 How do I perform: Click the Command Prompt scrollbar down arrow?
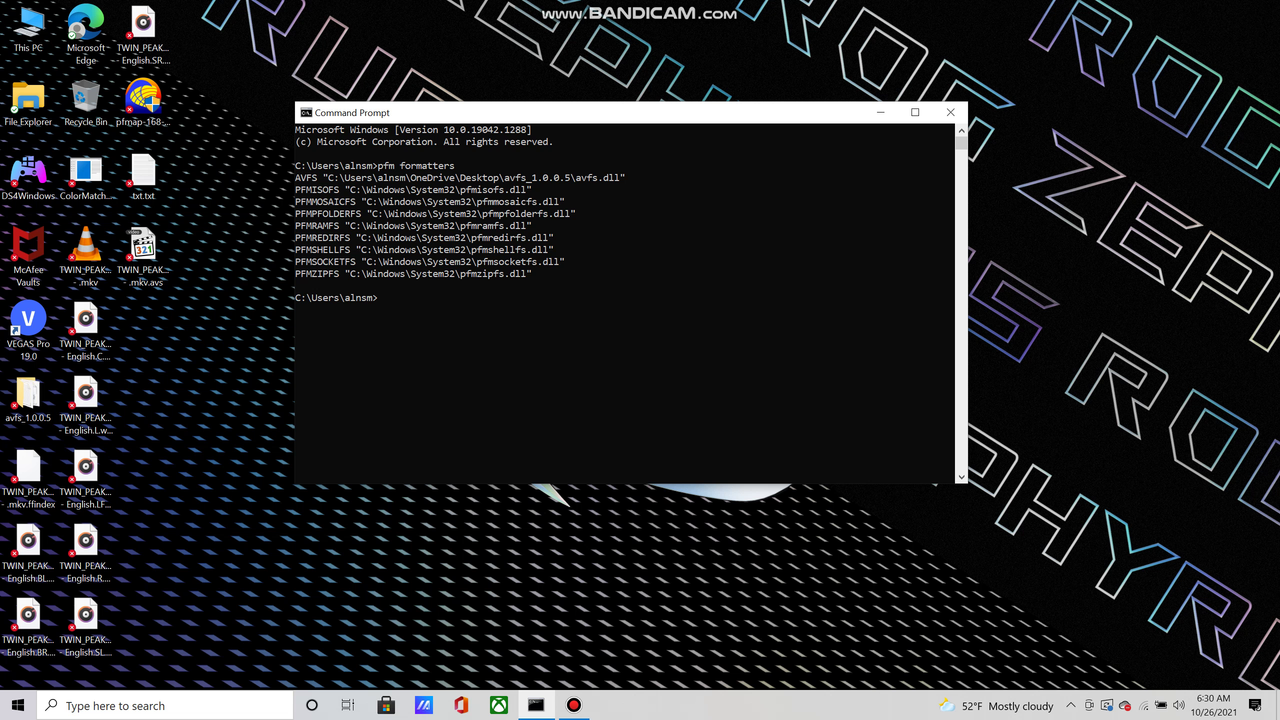tap(961, 477)
